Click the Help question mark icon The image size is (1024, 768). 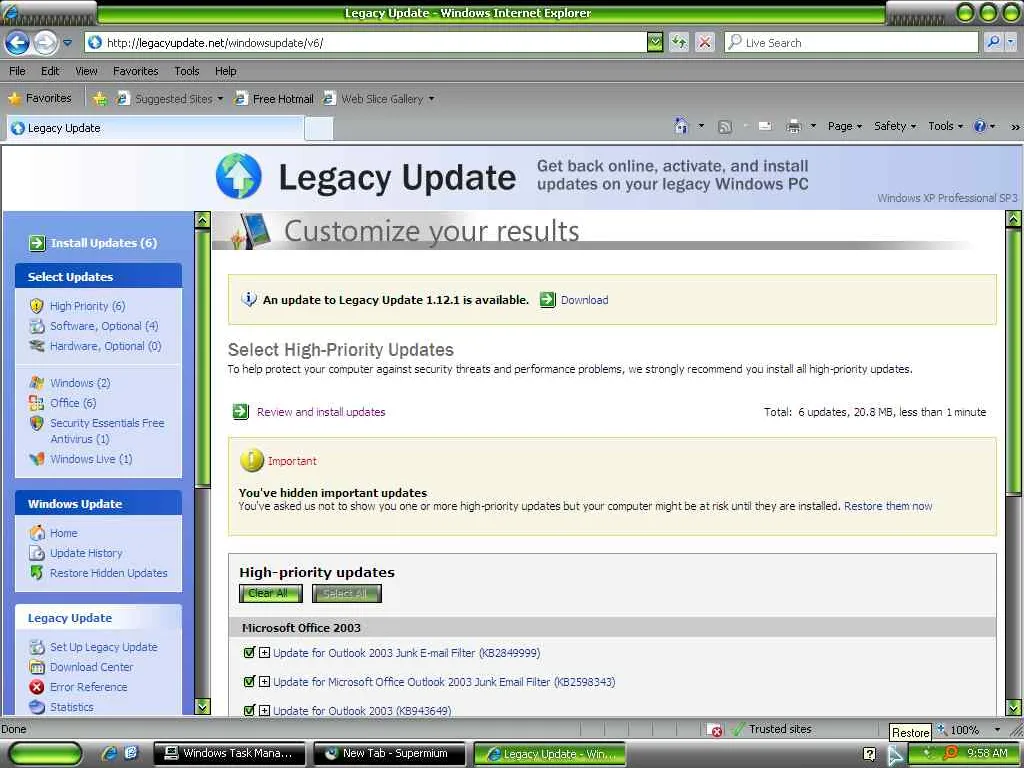point(980,126)
